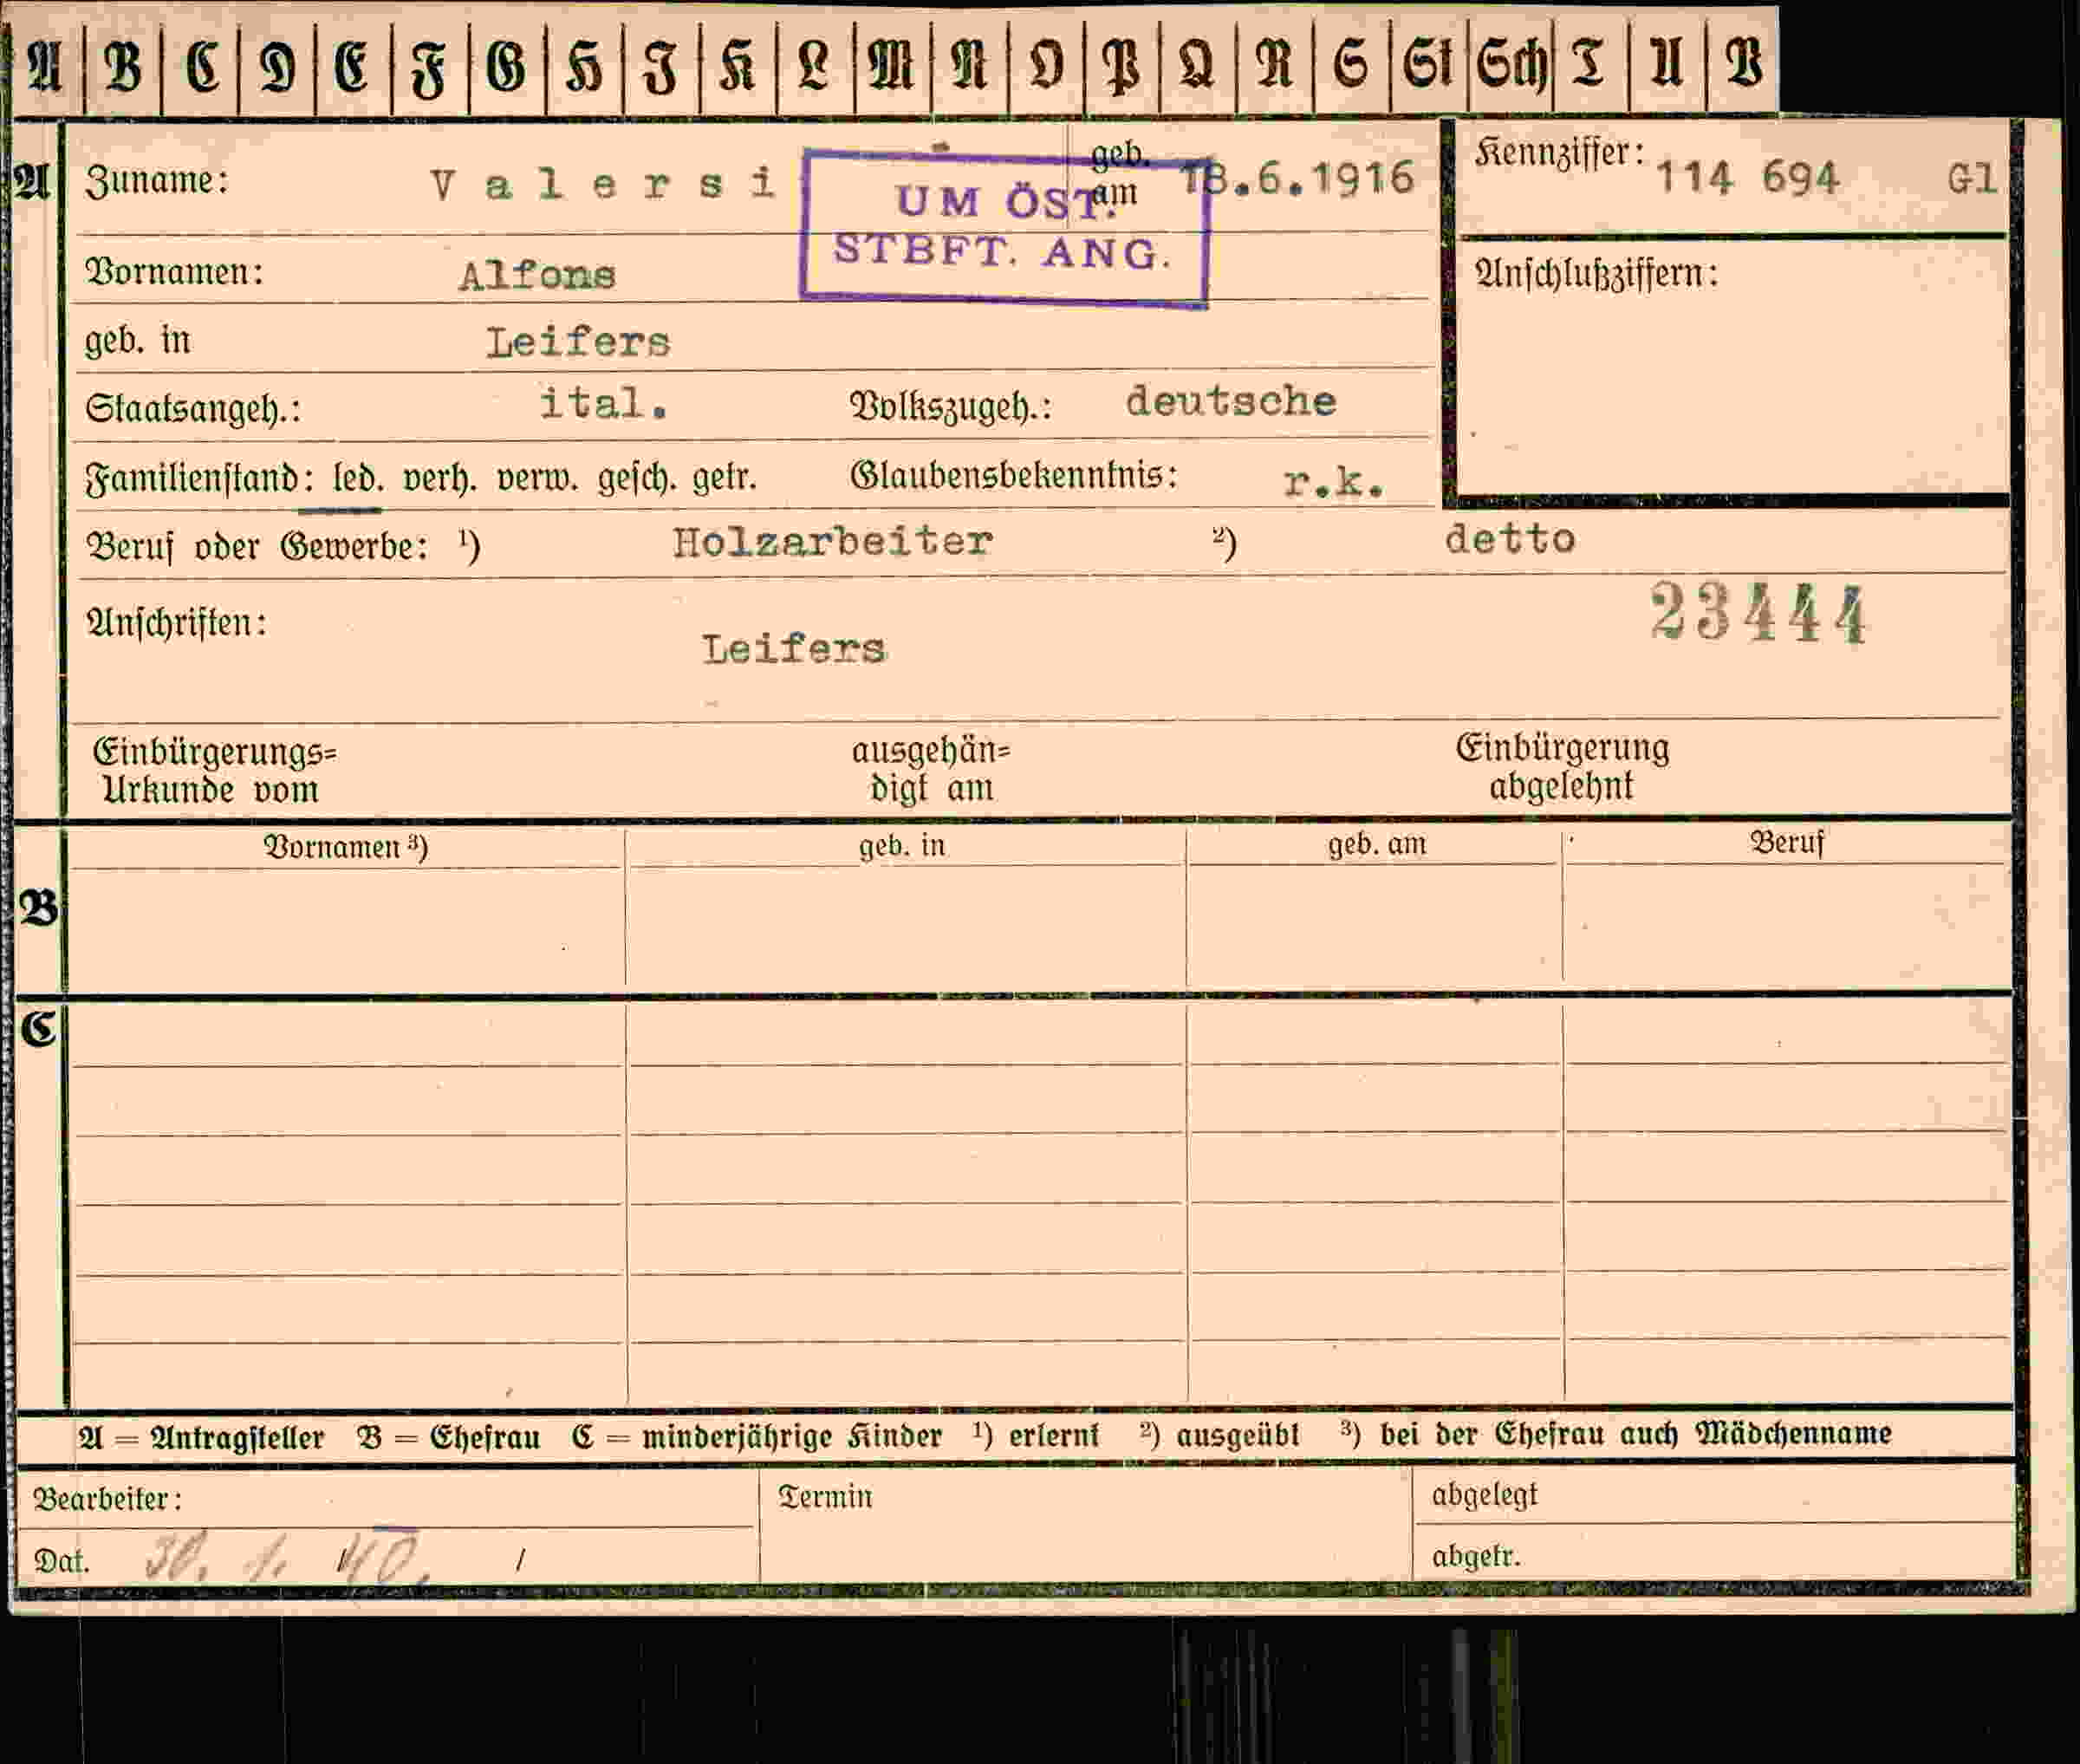This screenshot has height=1764, width=2080.
Task: Click the 'verw.' marital status option
Action: [537, 479]
